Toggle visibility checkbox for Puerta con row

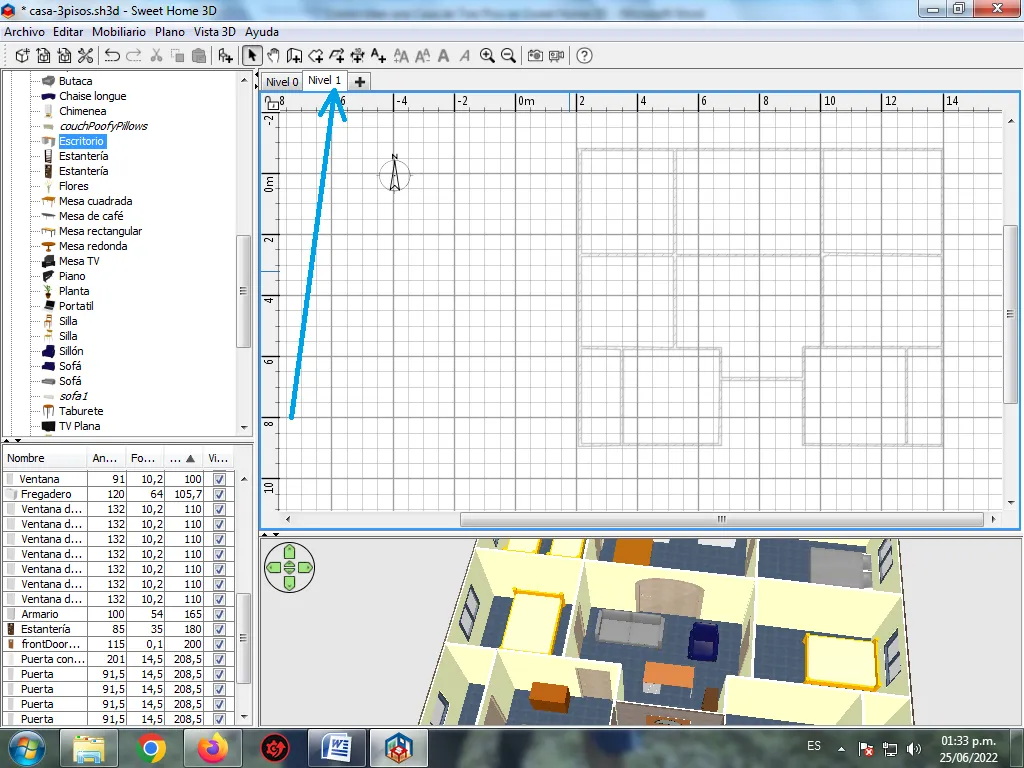[219, 660]
